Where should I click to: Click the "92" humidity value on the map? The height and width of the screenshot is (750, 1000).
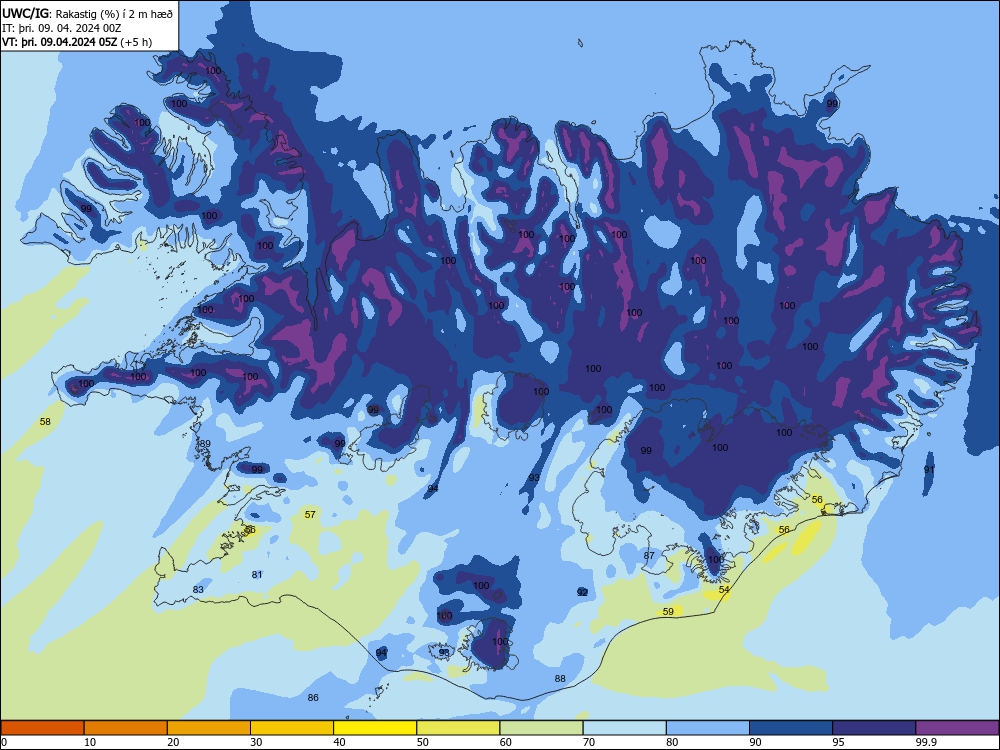point(582,592)
